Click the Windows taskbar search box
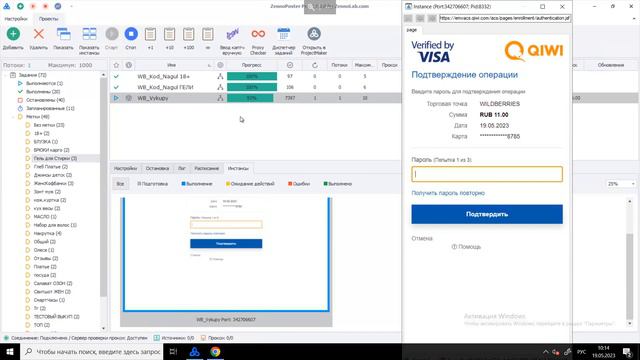This screenshot has width=640, height=360. (x=92, y=351)
